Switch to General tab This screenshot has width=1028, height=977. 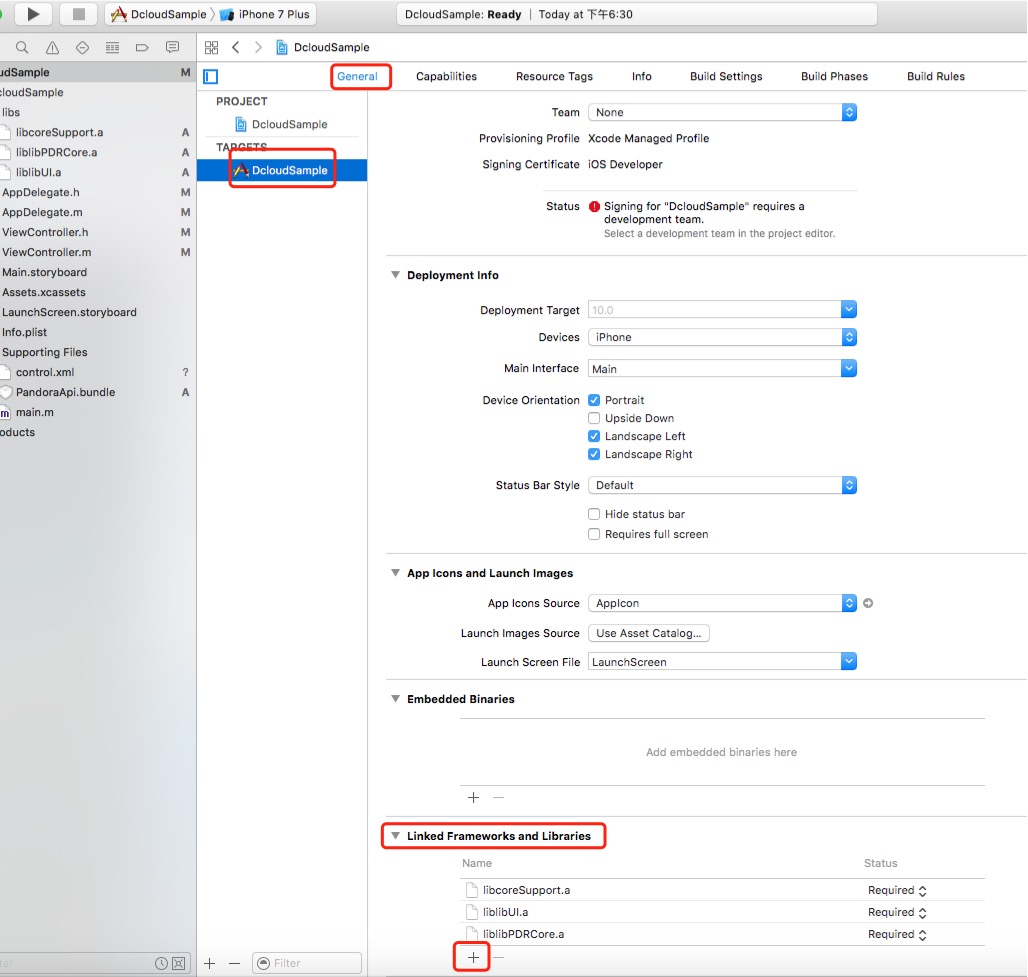tap(357, 77)
